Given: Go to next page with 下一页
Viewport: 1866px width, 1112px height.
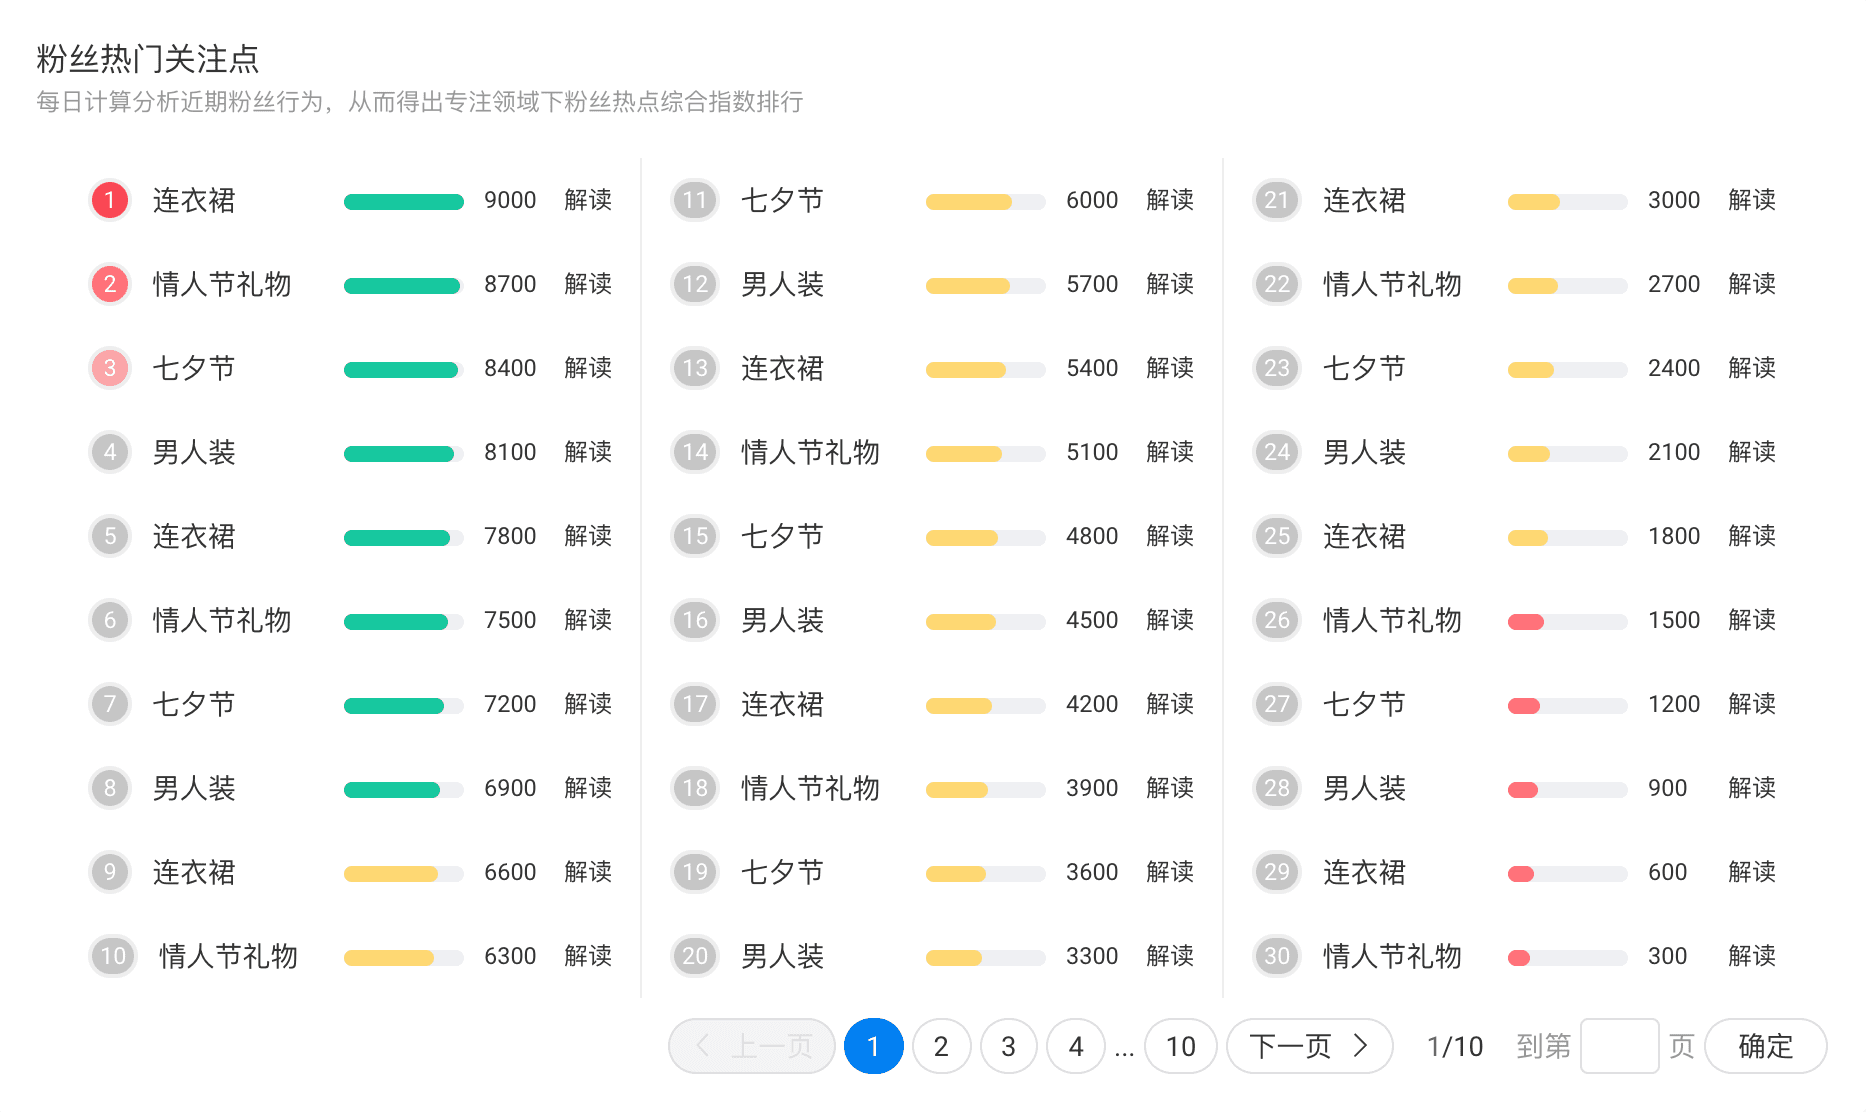Looking at the screenshot, I should [x=1308, y=1046].
